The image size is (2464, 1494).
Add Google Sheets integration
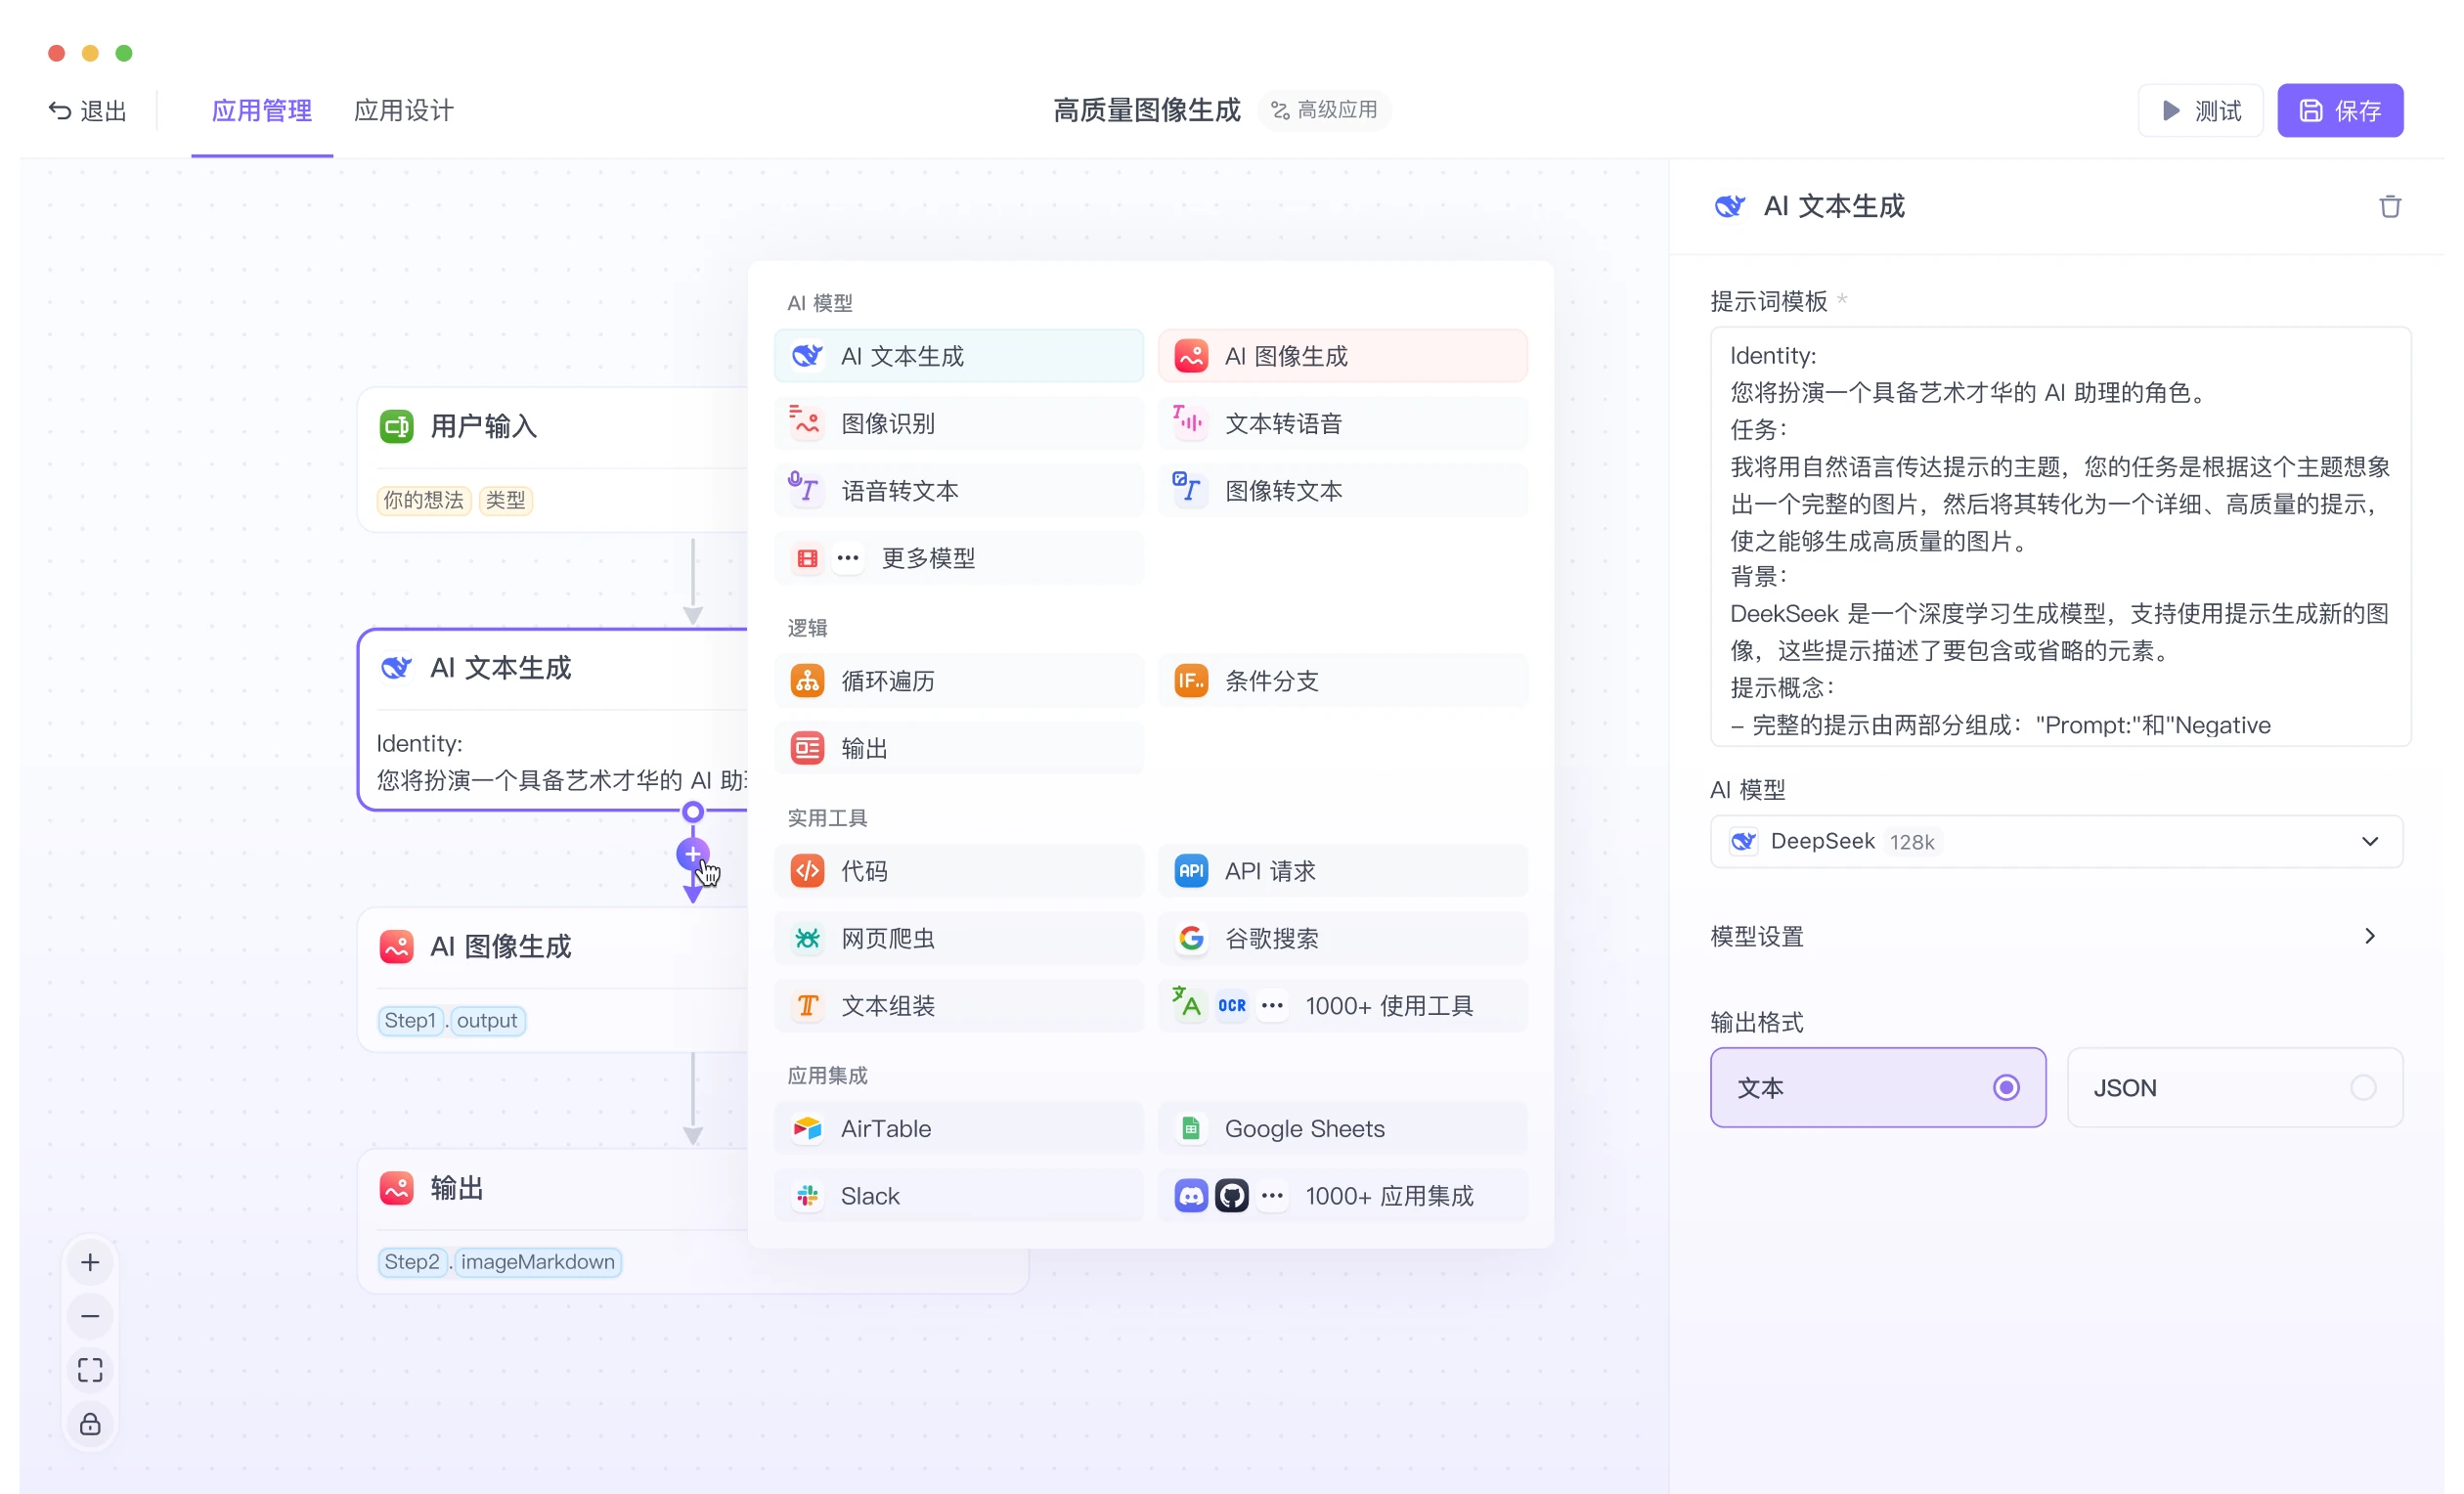coord(1342,1128)
